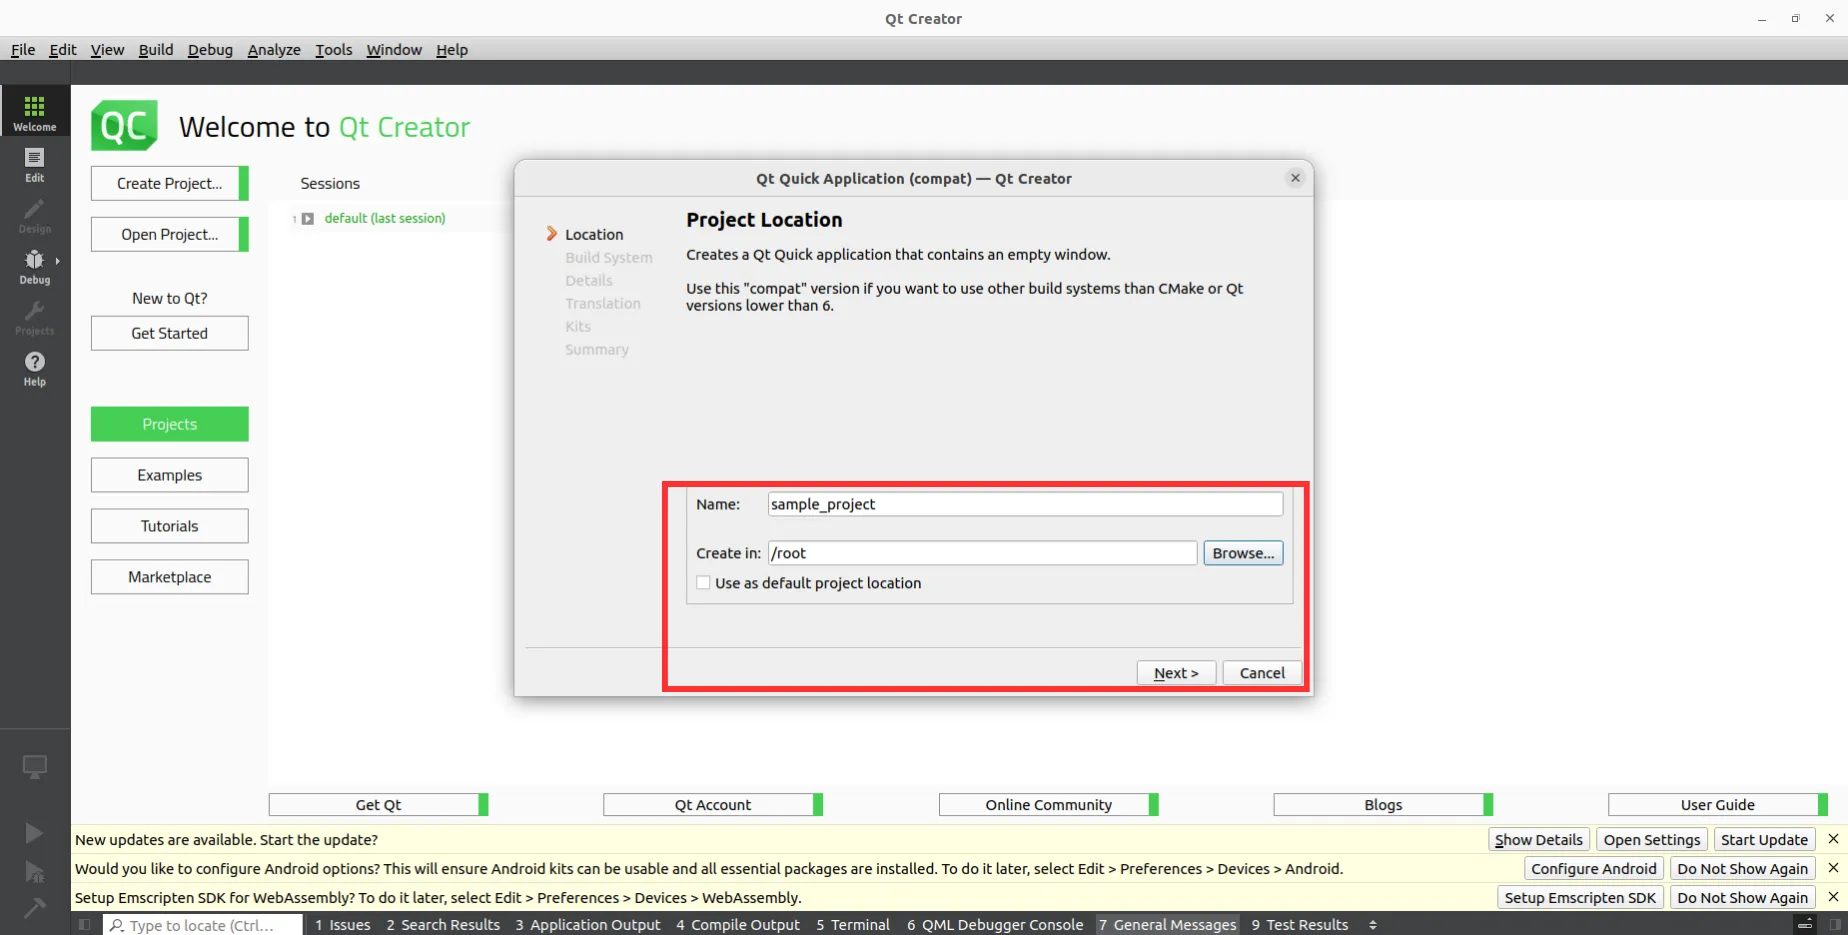Screen dimensions: 1848x935
Task: Click the search icon in the locator
Action: pyautogui.click(x=118, y=925)
